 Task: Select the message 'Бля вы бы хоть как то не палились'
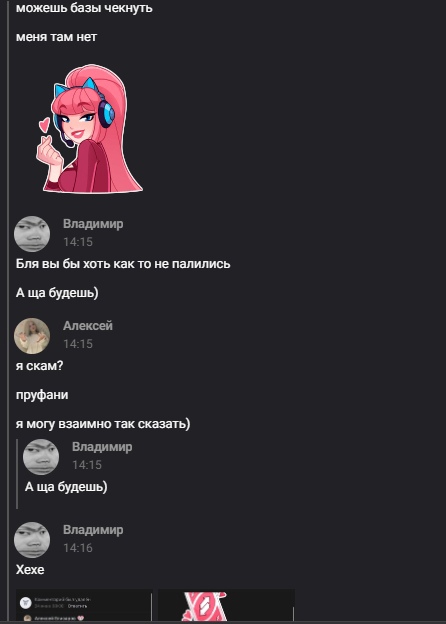coord(123,264)
